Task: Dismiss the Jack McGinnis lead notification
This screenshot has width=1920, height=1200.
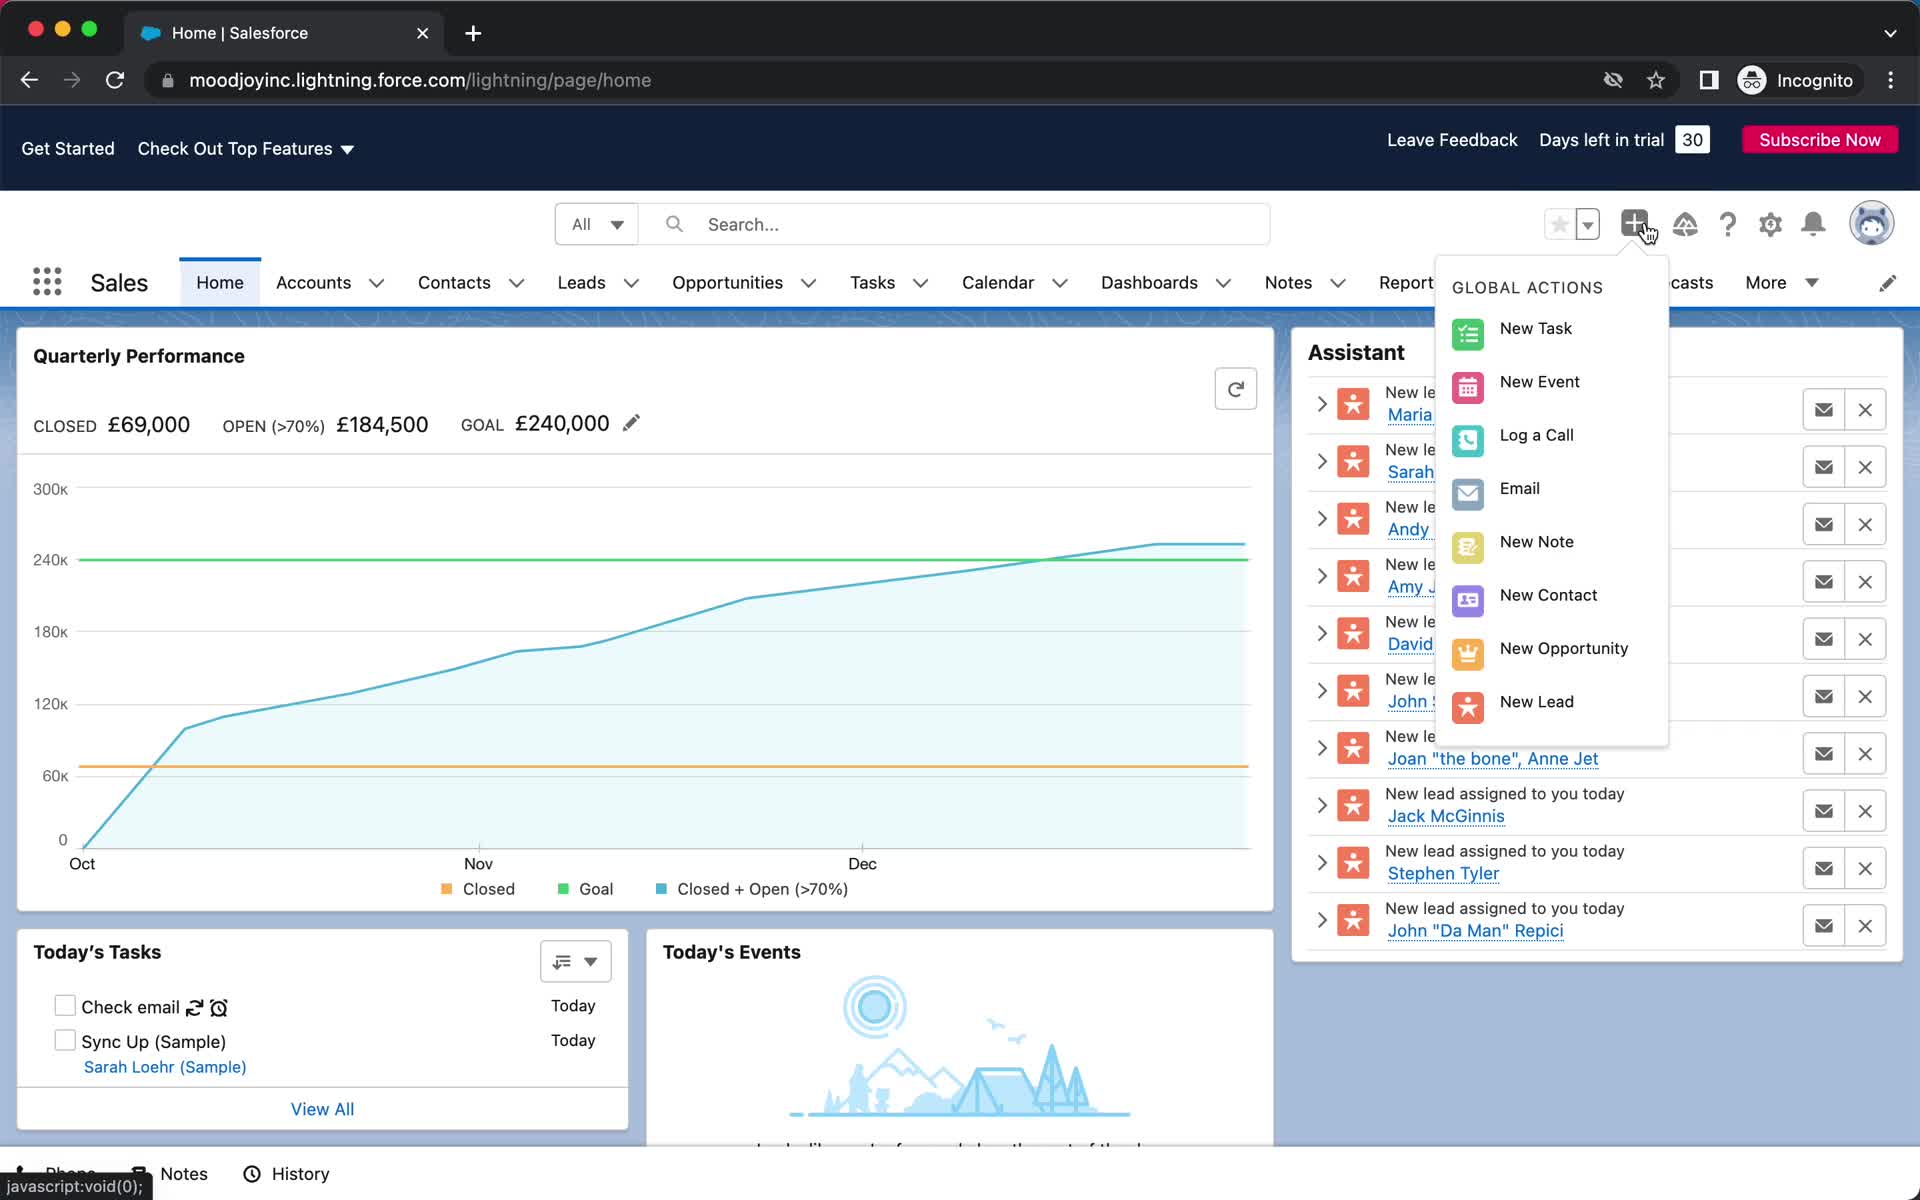Action: [x=1865, y=811]
